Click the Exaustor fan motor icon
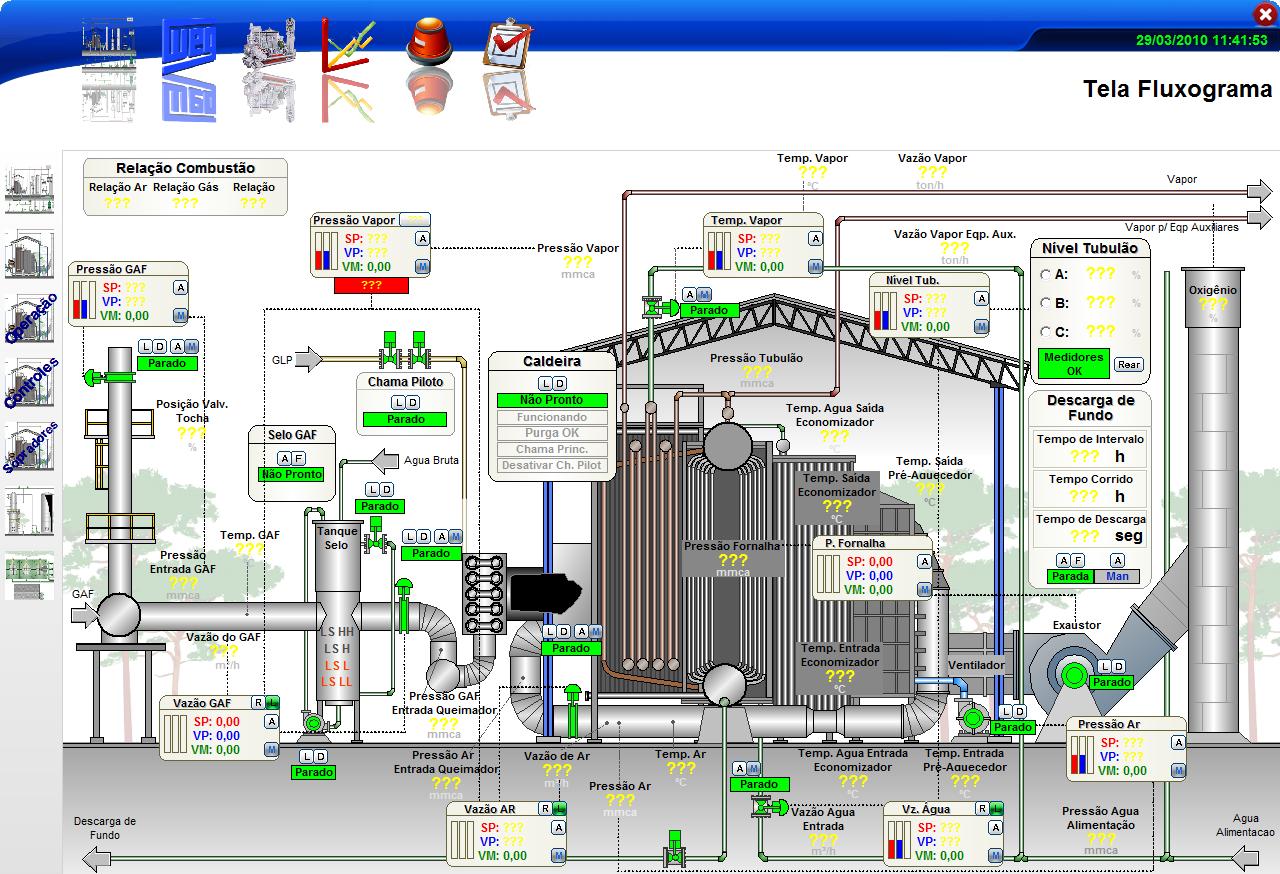The image size is (1280, 874). click(1075, 677)
